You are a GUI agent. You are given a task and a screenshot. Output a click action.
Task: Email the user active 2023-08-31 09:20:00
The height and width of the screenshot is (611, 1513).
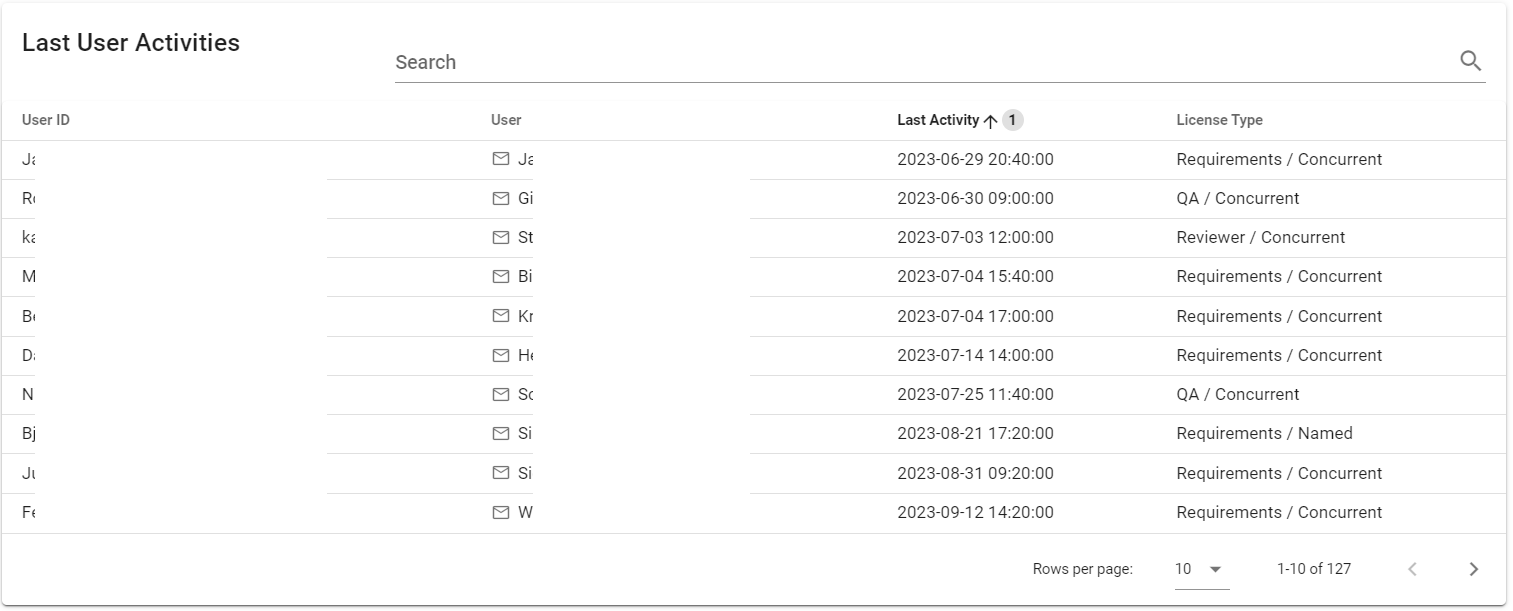(x=501, y=473)
